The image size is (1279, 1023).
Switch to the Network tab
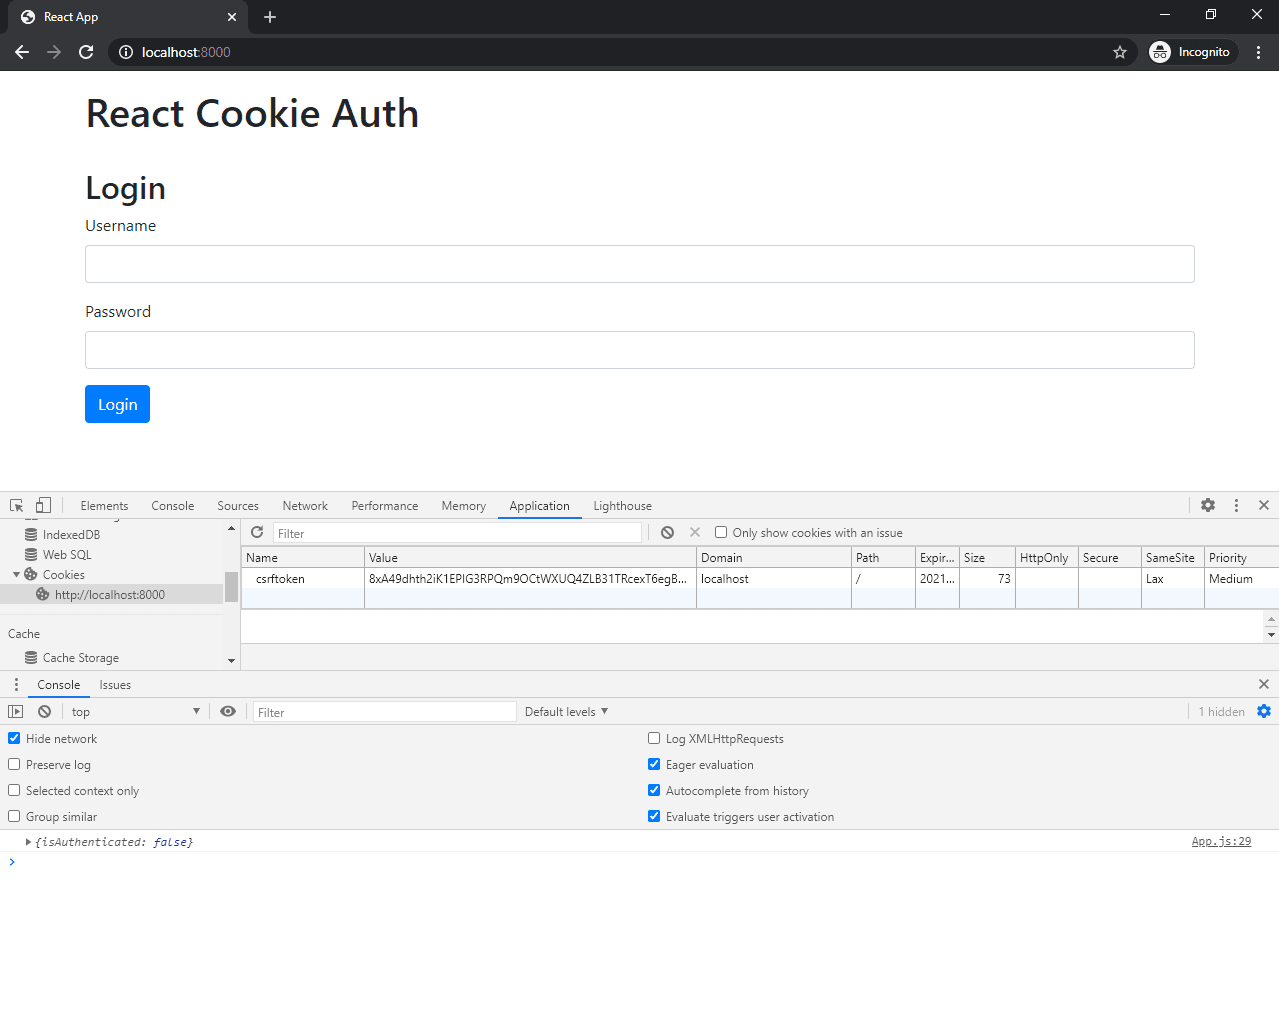pos(304,505)
